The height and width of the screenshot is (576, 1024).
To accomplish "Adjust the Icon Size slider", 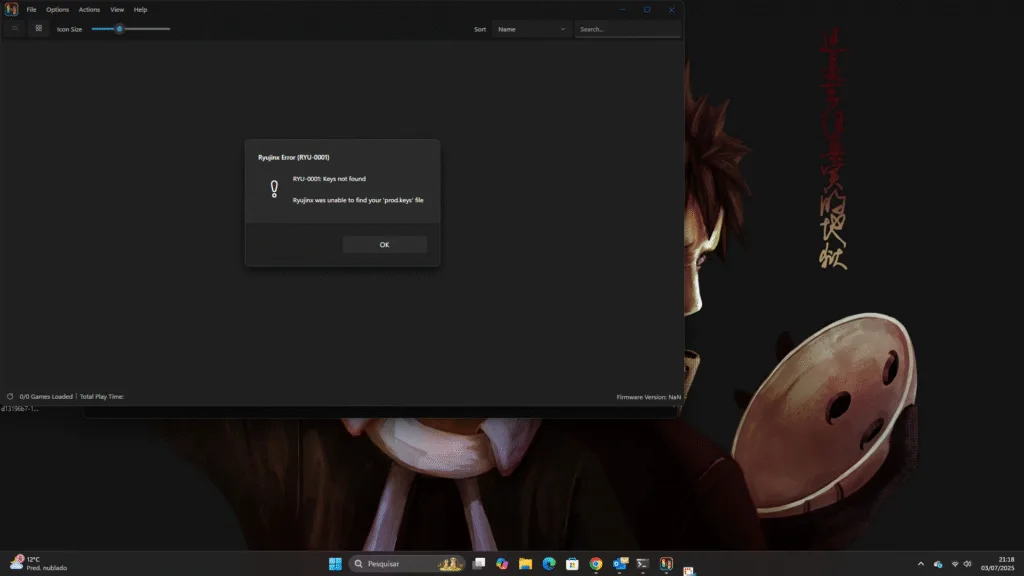I will point(131,29).
